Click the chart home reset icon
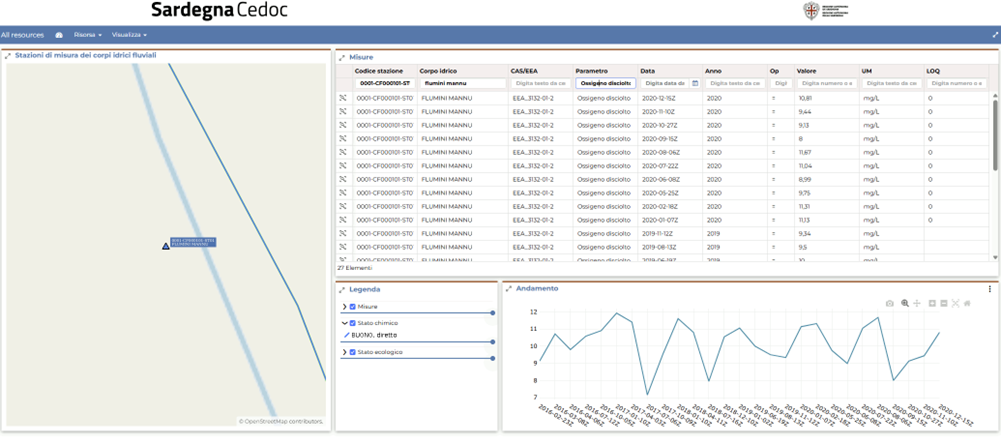Image resolution: width=1001 pixels, height=444 pixels. 967,303
